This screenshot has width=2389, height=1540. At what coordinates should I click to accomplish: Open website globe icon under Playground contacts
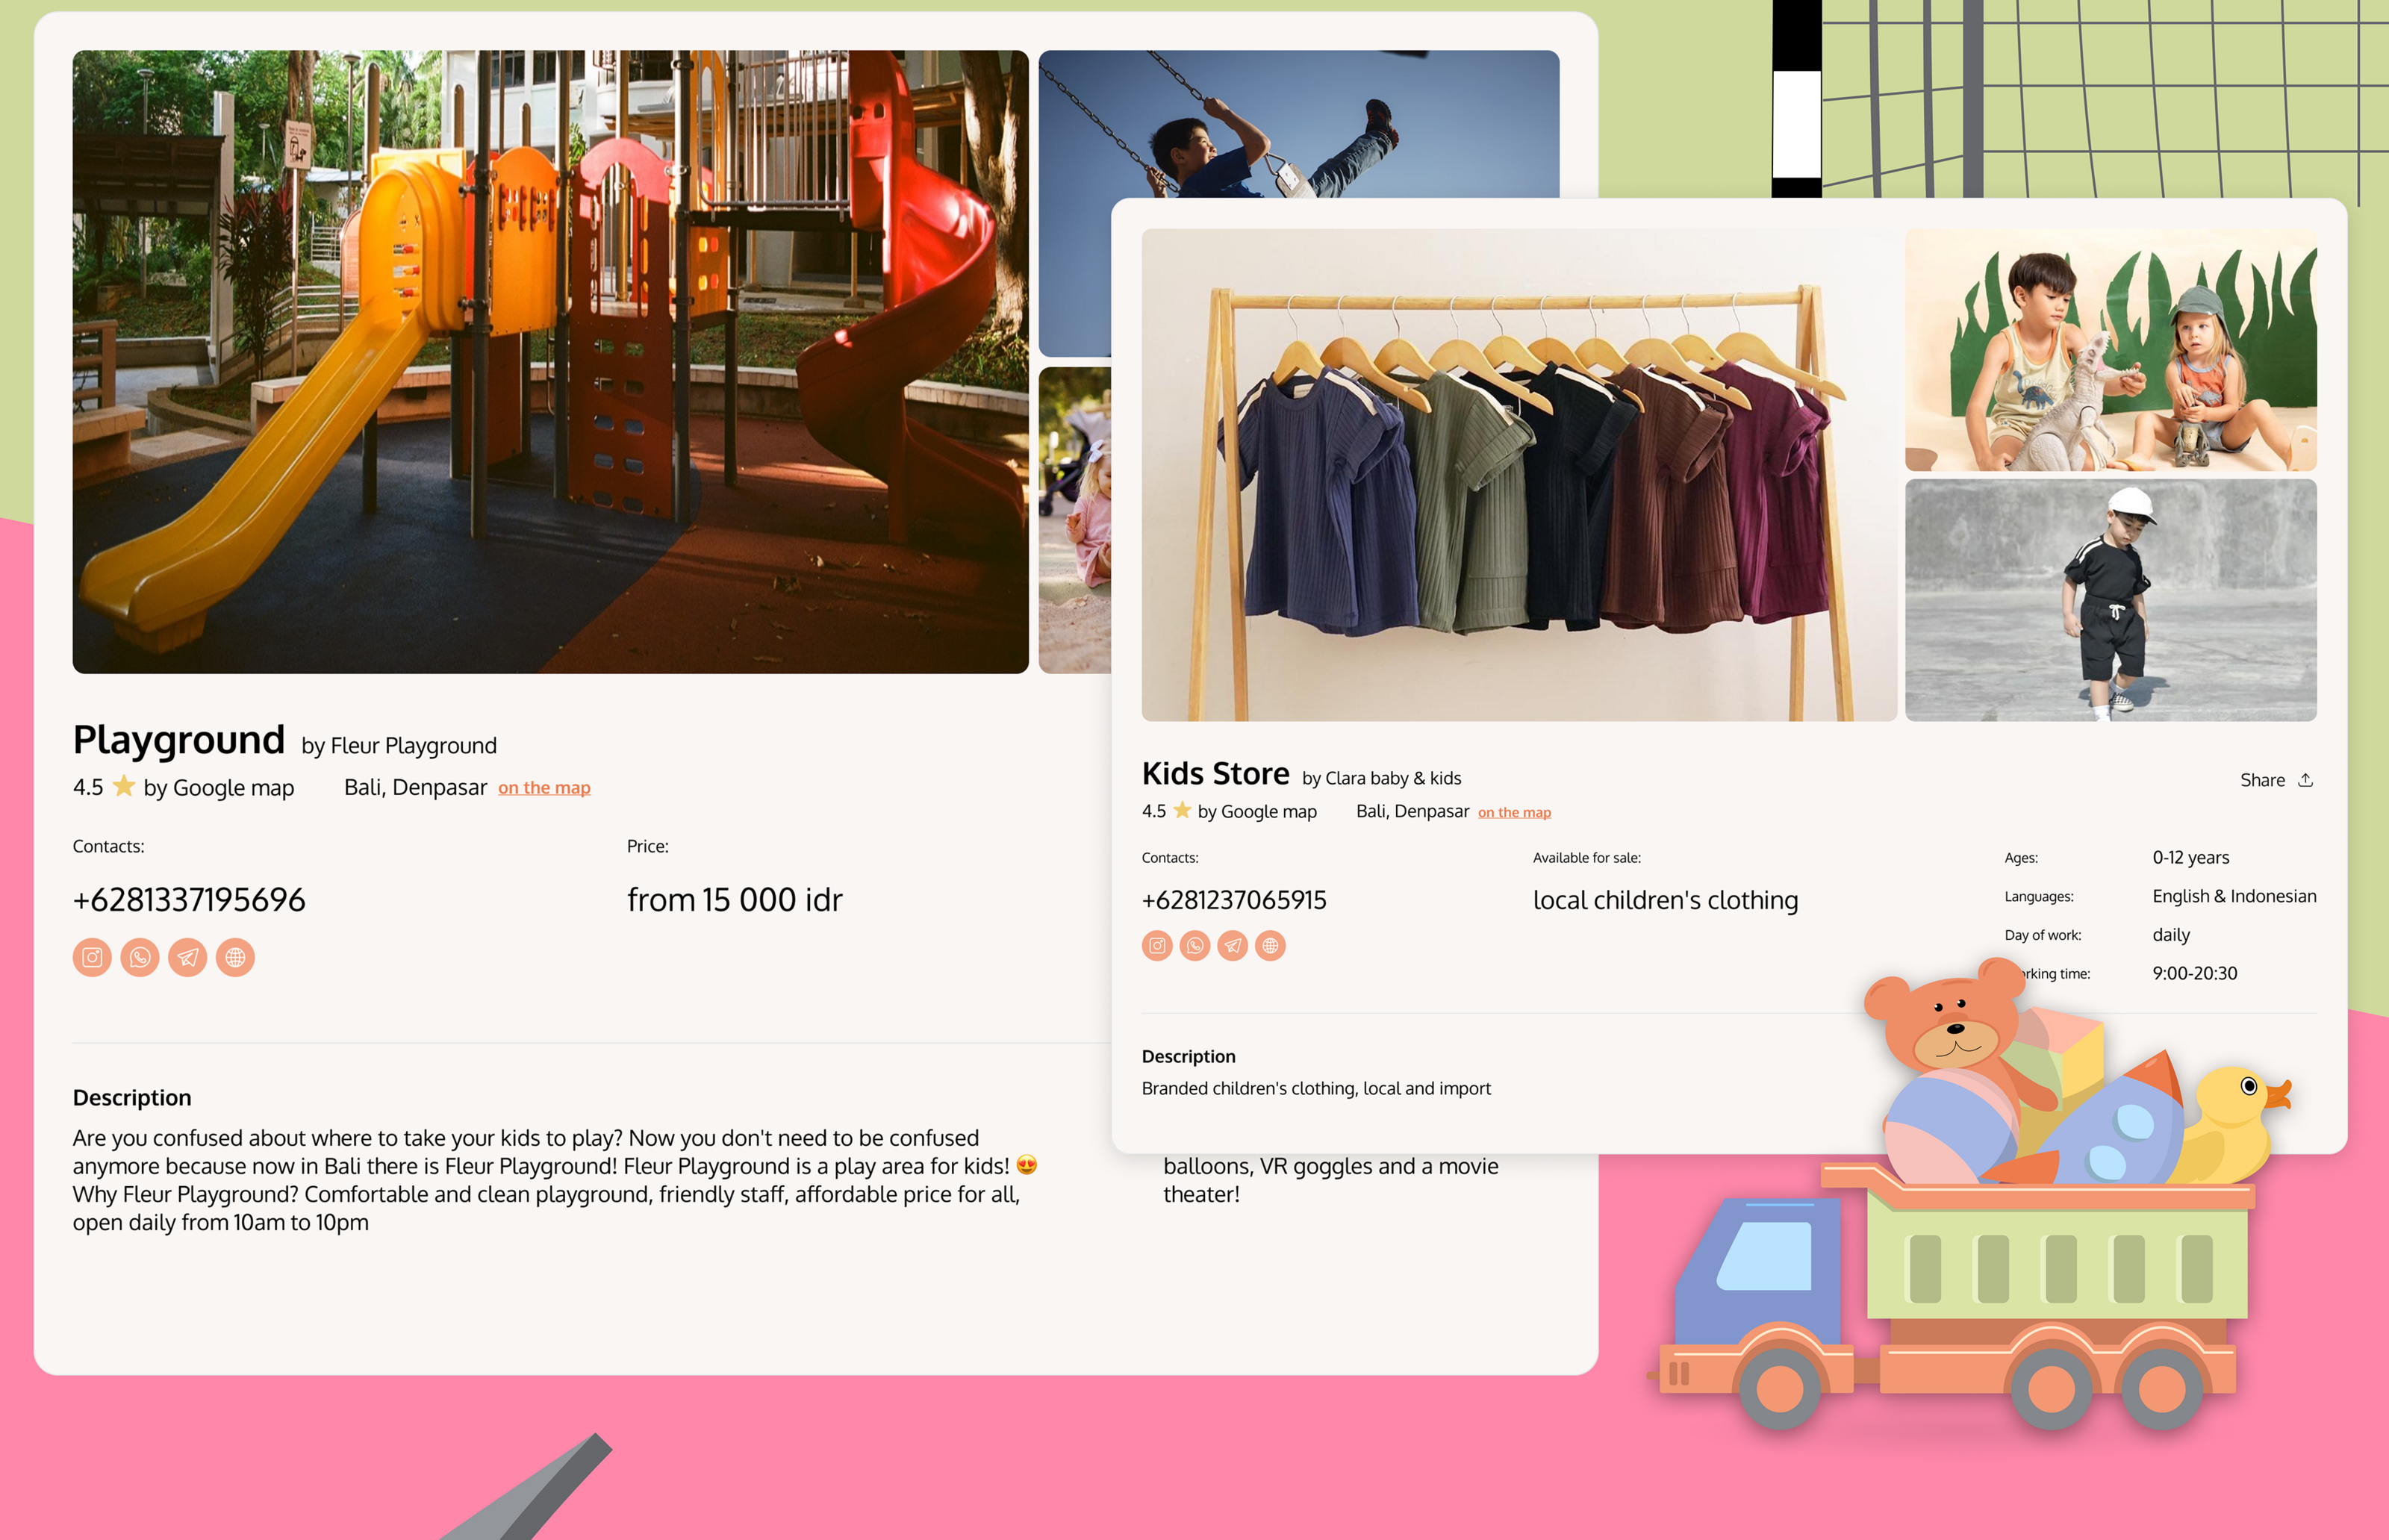point(235,957)
